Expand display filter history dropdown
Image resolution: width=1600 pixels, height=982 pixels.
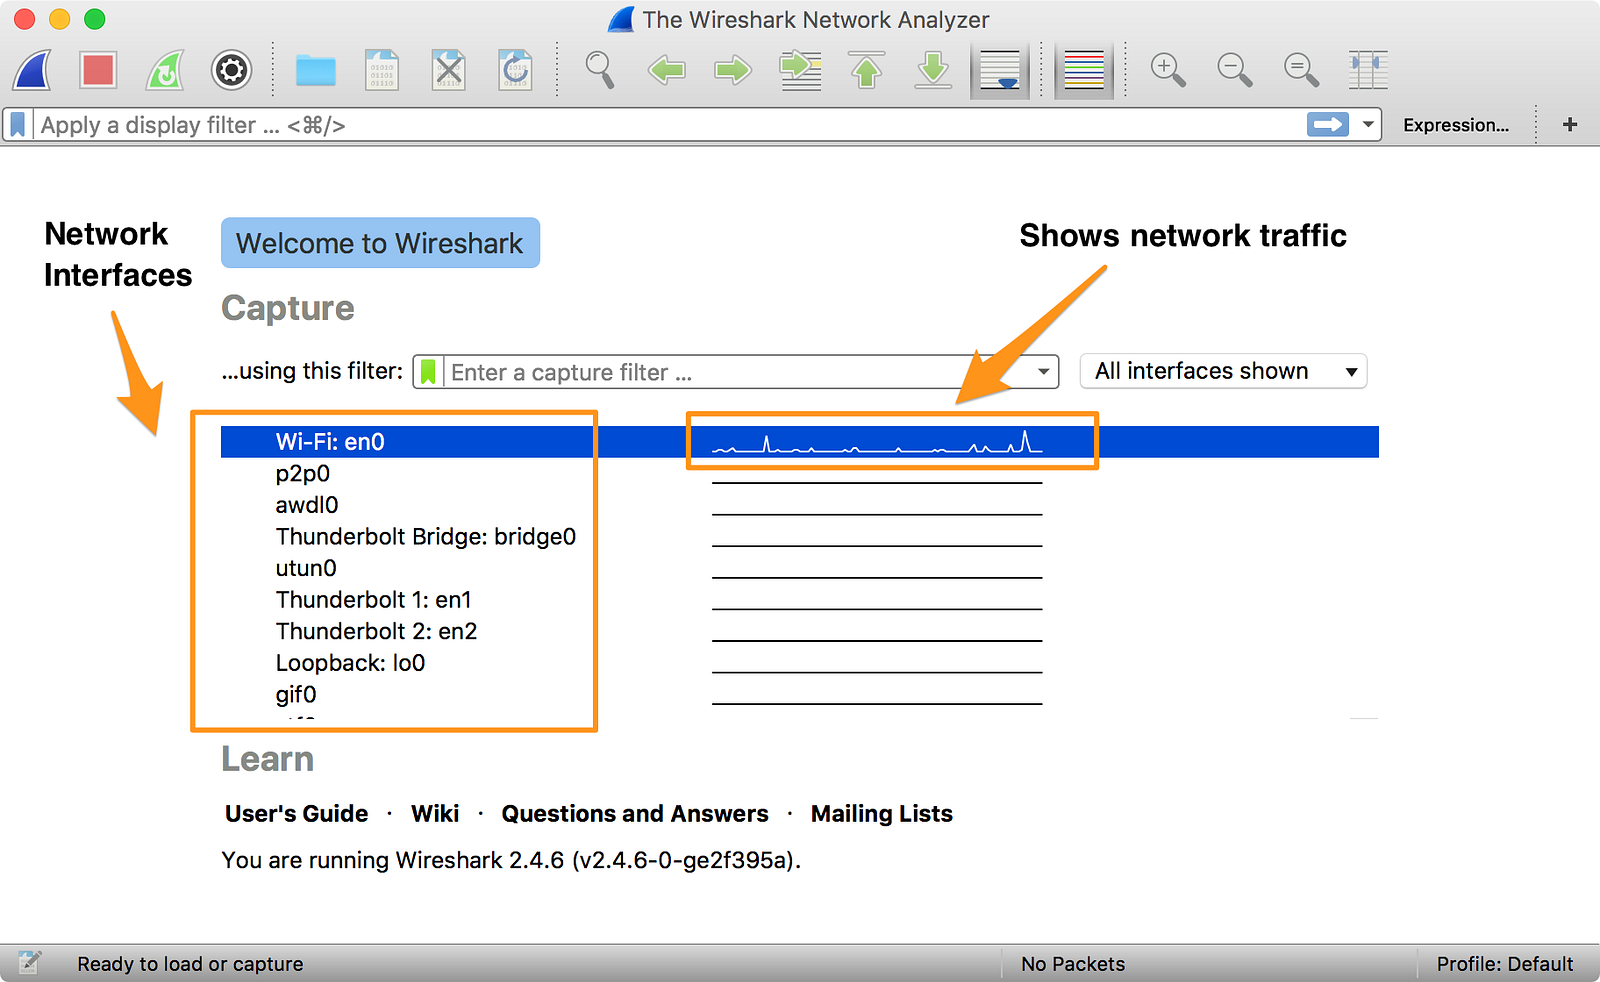tap(1367, 125)
